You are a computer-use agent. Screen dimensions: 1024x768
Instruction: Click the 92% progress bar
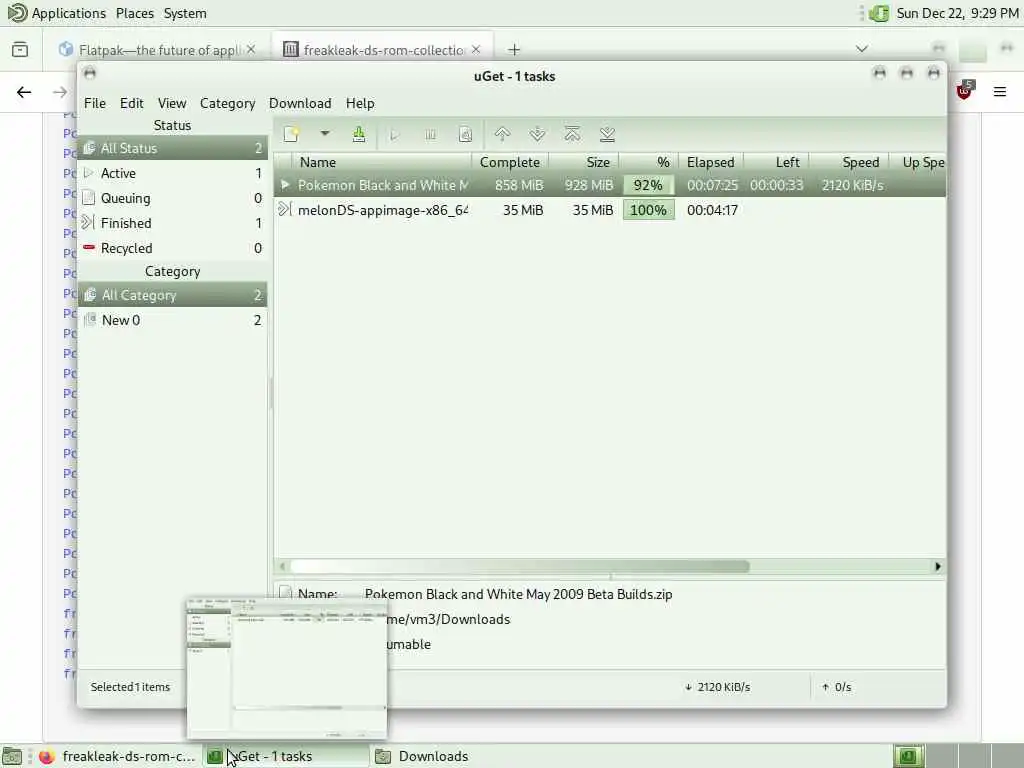pos(648,185)
